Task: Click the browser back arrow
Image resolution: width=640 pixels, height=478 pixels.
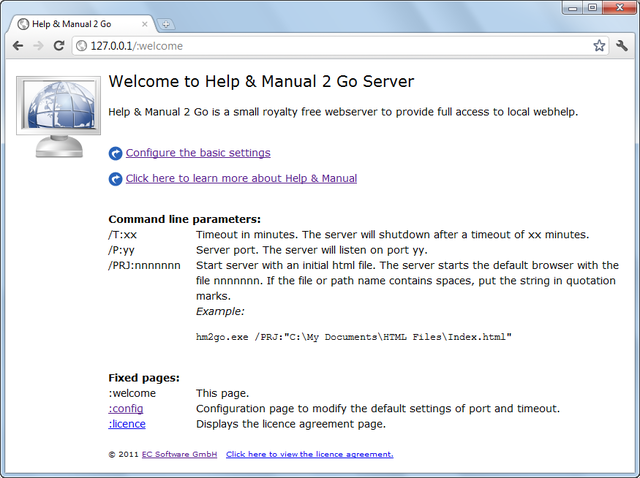Action: click(x=18, y=46)
